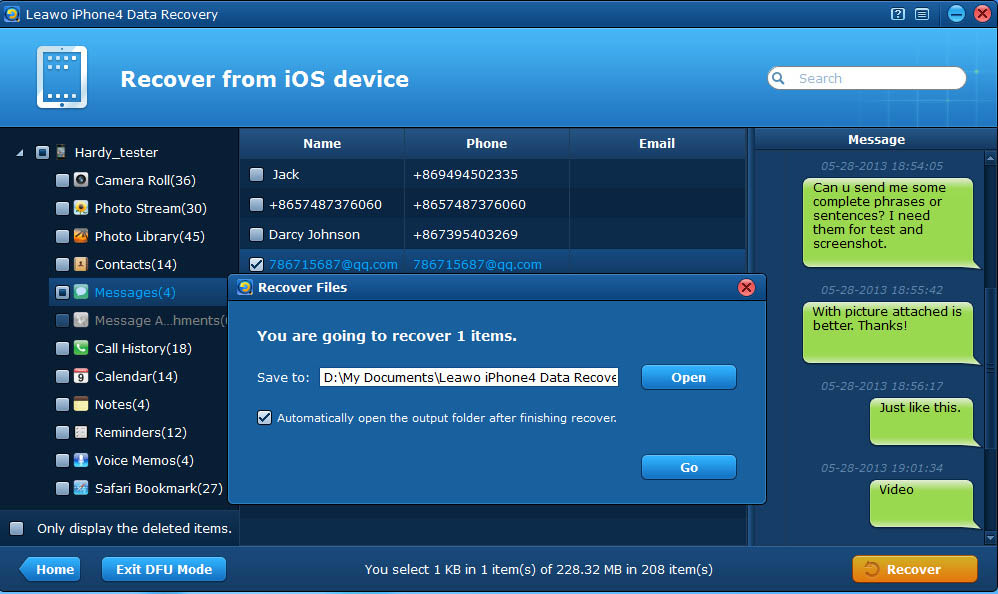The image size is (998, 594).
Task: Select the Photo Stream sunflower icon
Action: click(x=81, y=208)
